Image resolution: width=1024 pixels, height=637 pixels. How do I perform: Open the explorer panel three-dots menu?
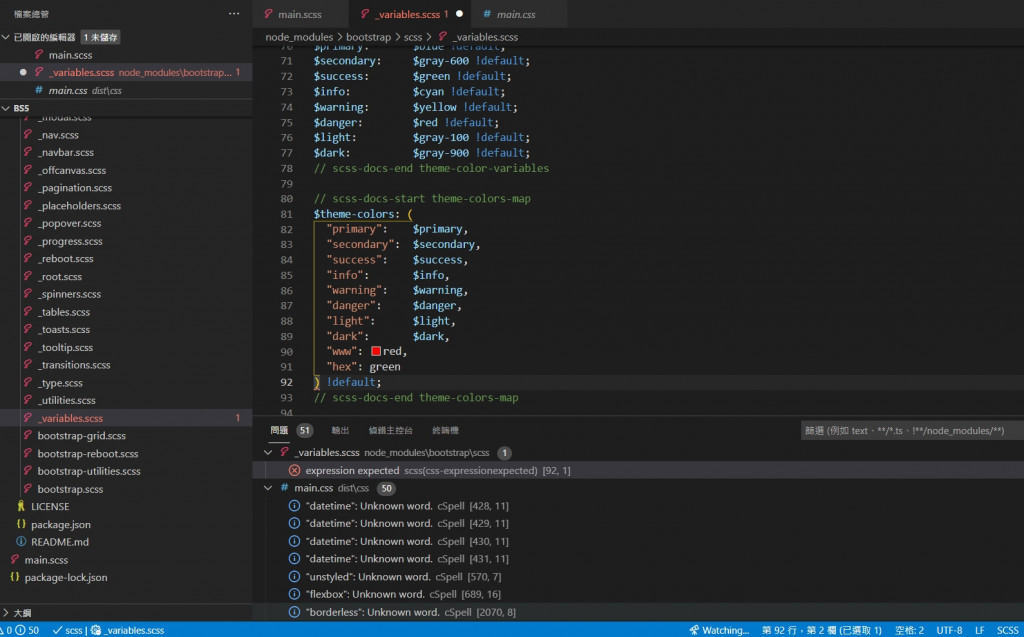point(234,14)
